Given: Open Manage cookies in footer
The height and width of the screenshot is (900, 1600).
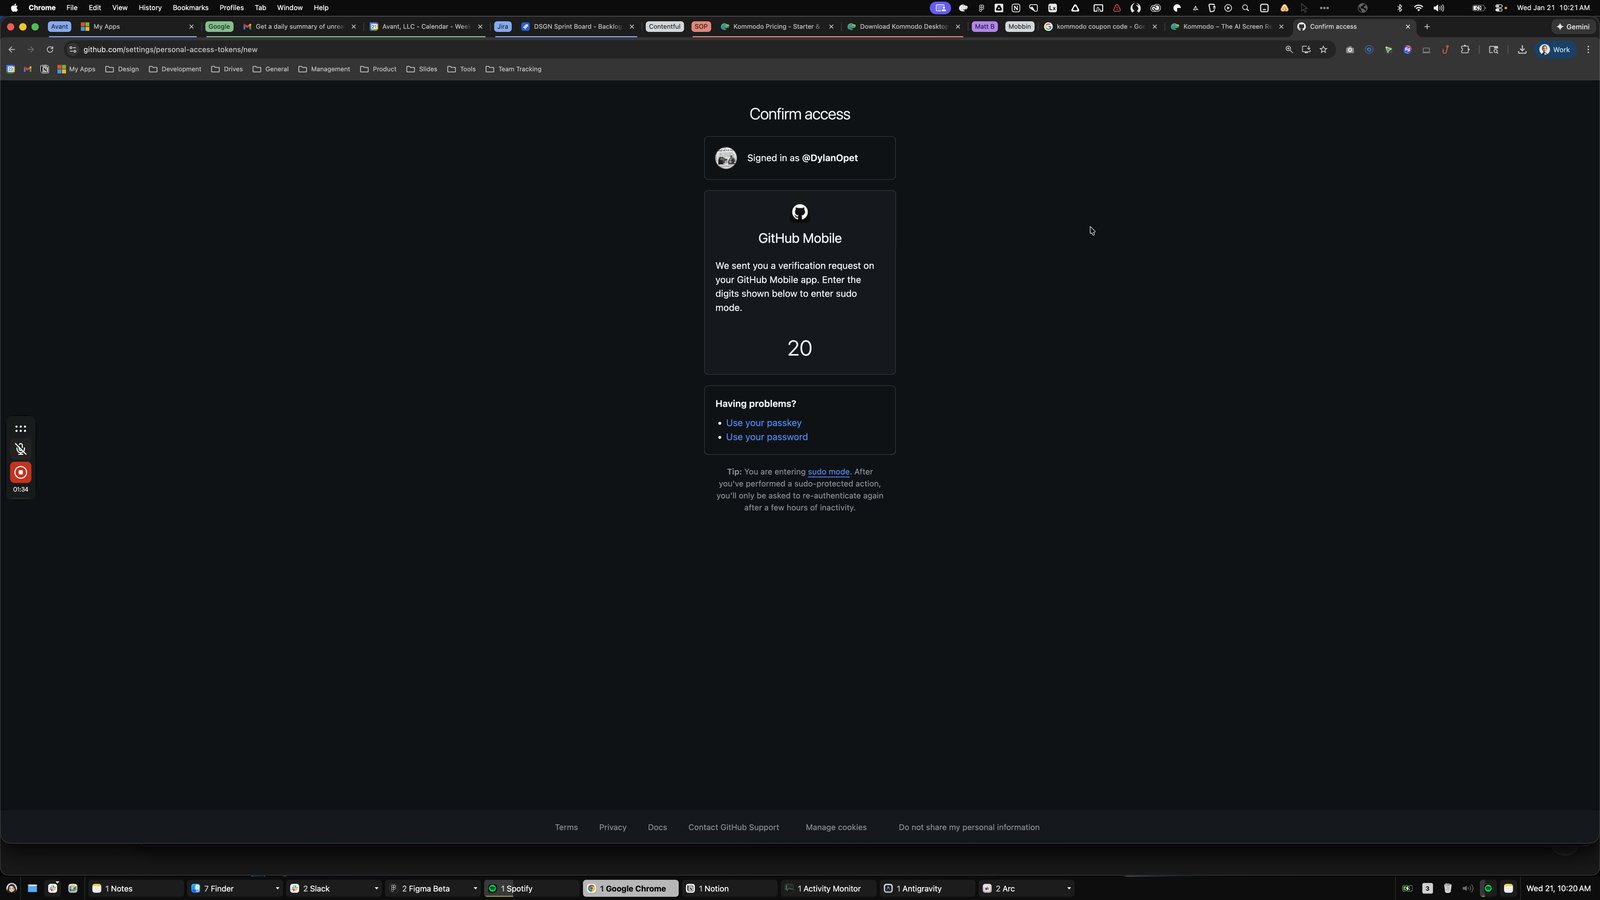Looking at the screenshot, I should (x=836, y=828).
